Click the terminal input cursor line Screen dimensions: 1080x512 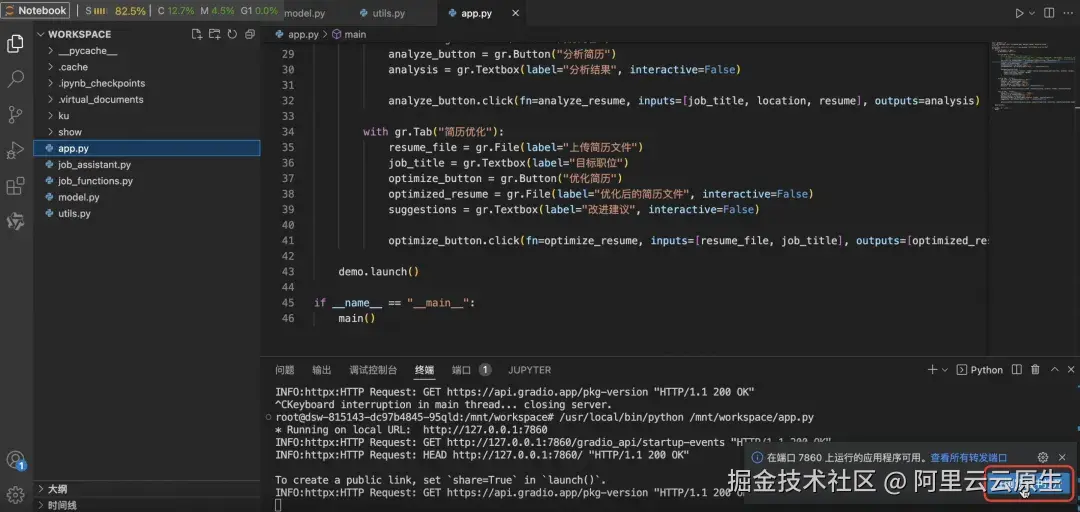coord(278,505)
